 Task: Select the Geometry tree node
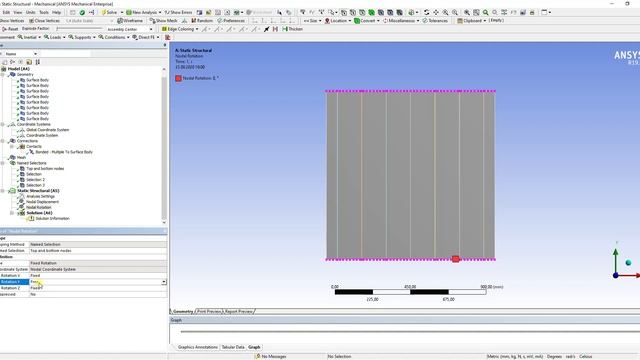[25, 74]
